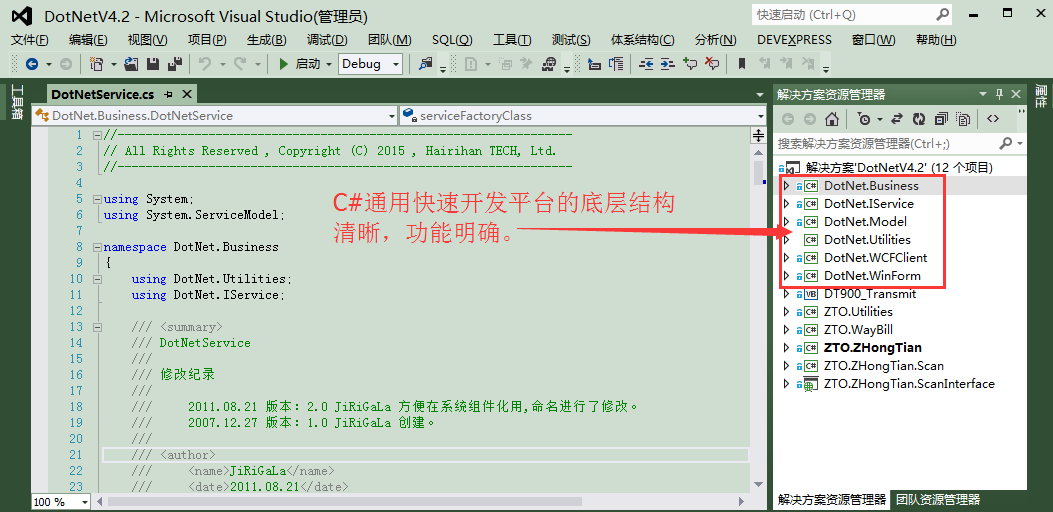Open the Find in Files icon
1053x512 pixels.
pos(425,65)
